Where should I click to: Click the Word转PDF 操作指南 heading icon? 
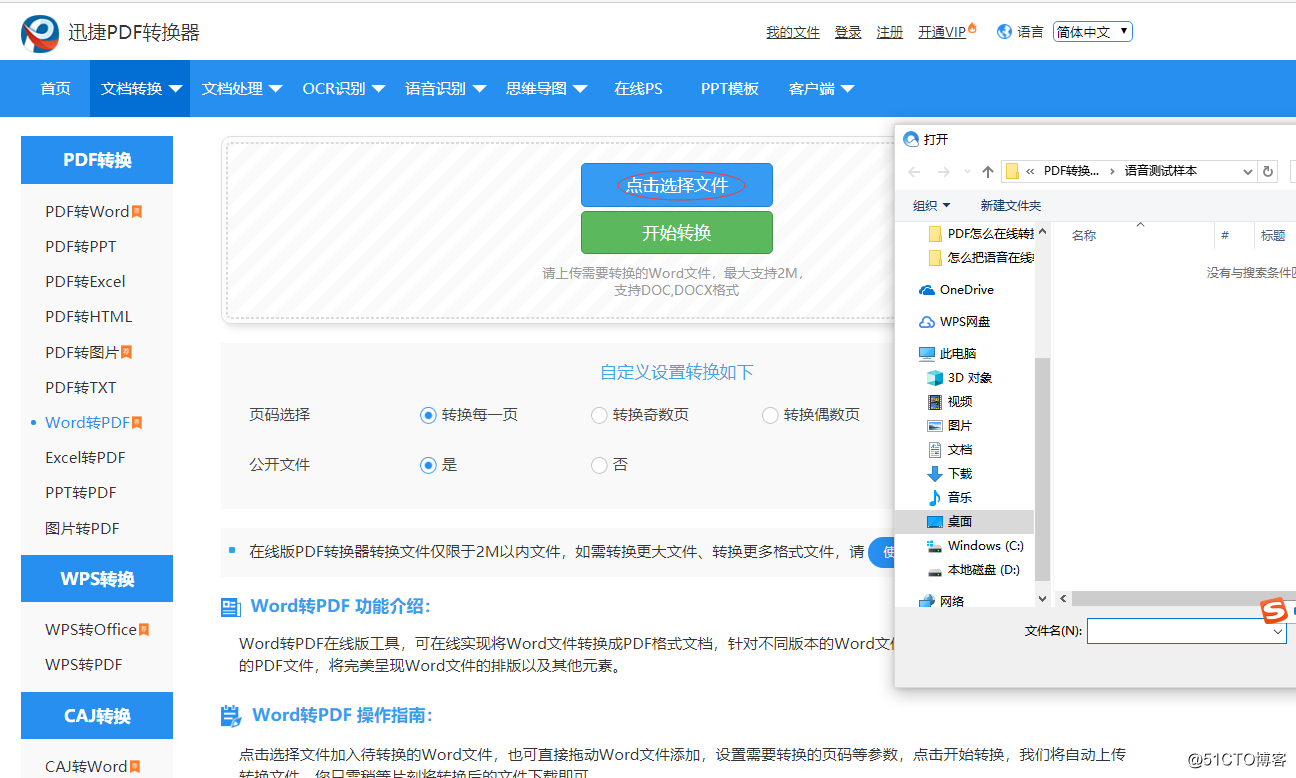tap(231, 715)
